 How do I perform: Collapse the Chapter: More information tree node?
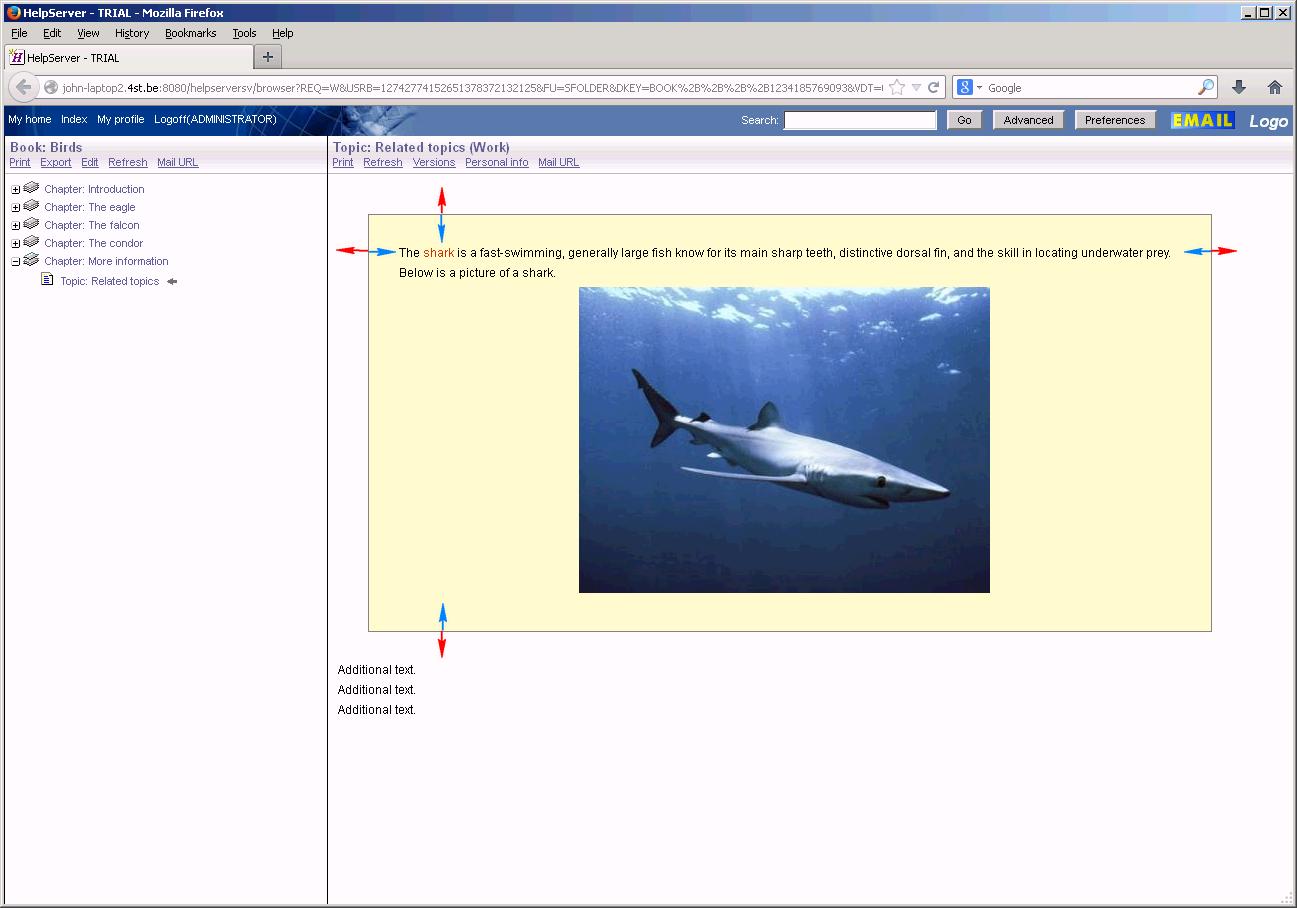tap(15, 261)
